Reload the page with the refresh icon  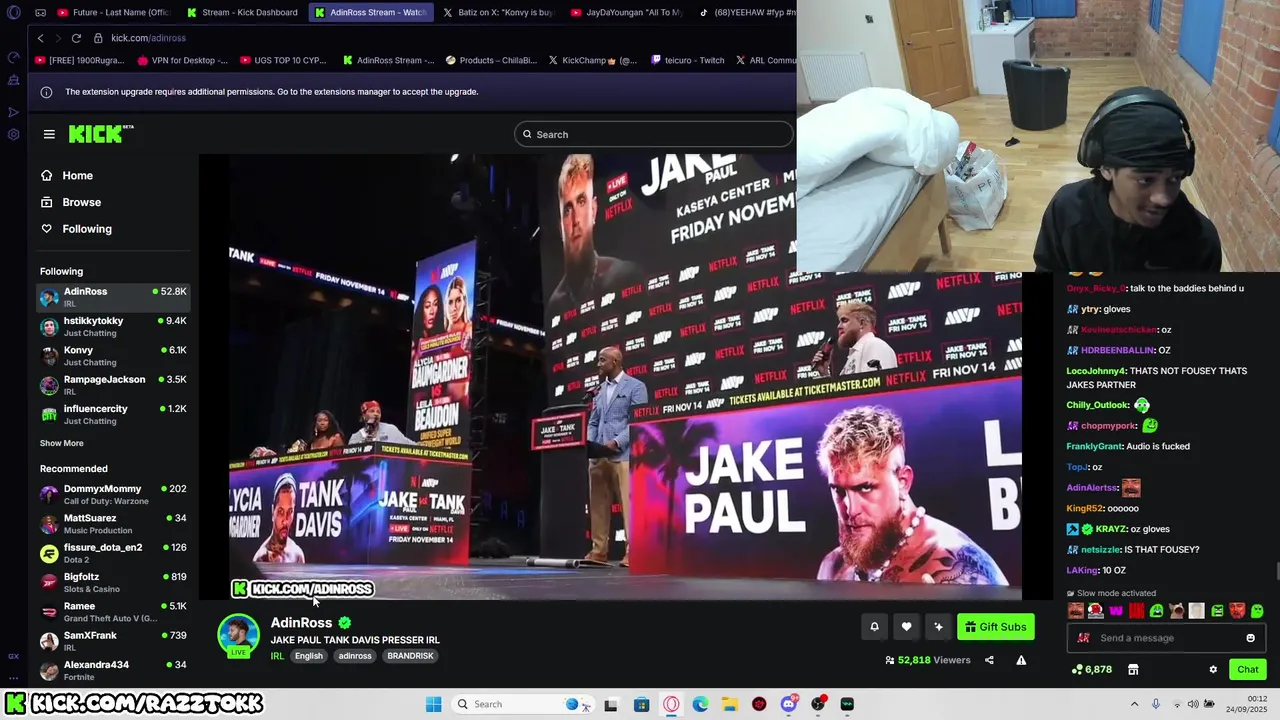pyautogui.click(x=76, y=38)
